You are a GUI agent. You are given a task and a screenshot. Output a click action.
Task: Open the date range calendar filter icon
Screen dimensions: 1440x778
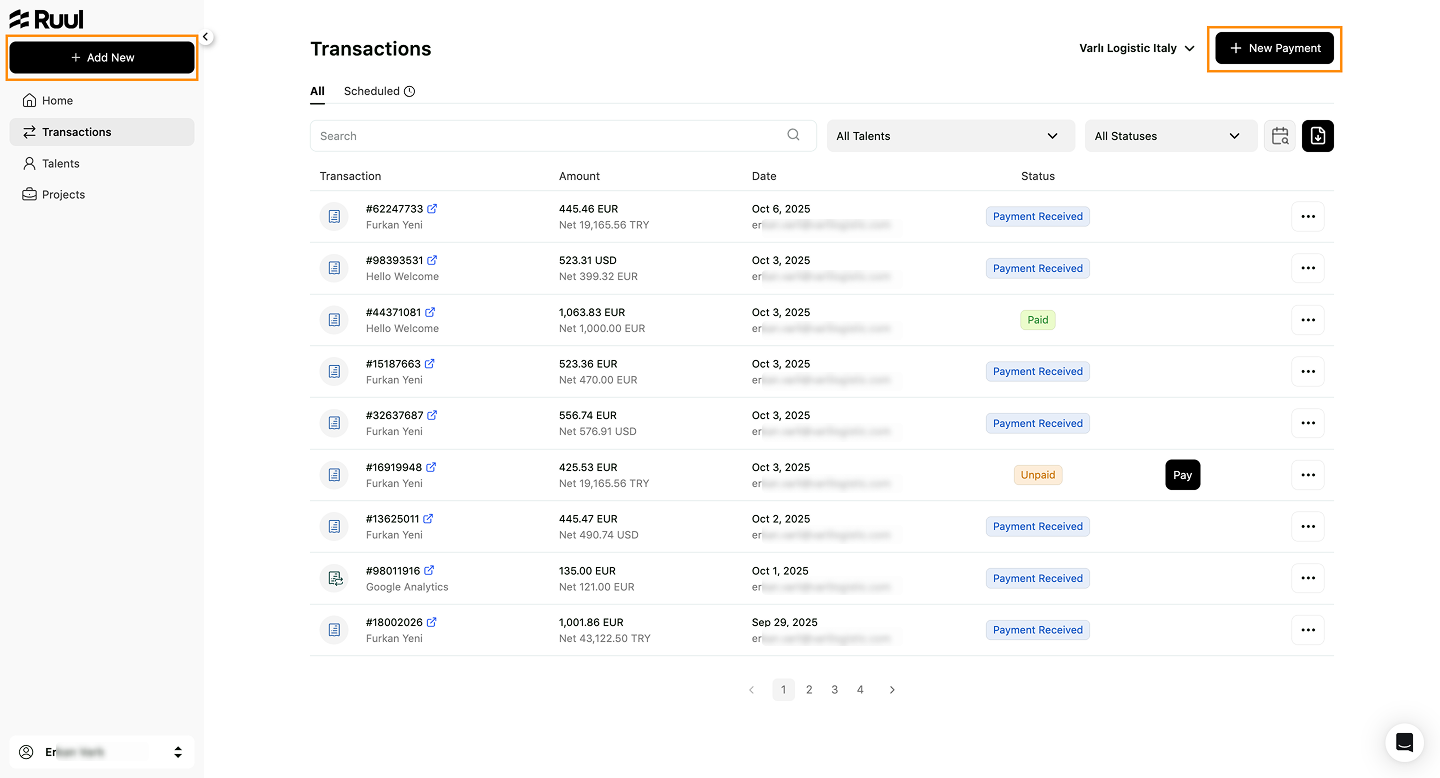tap(1280, 136)
